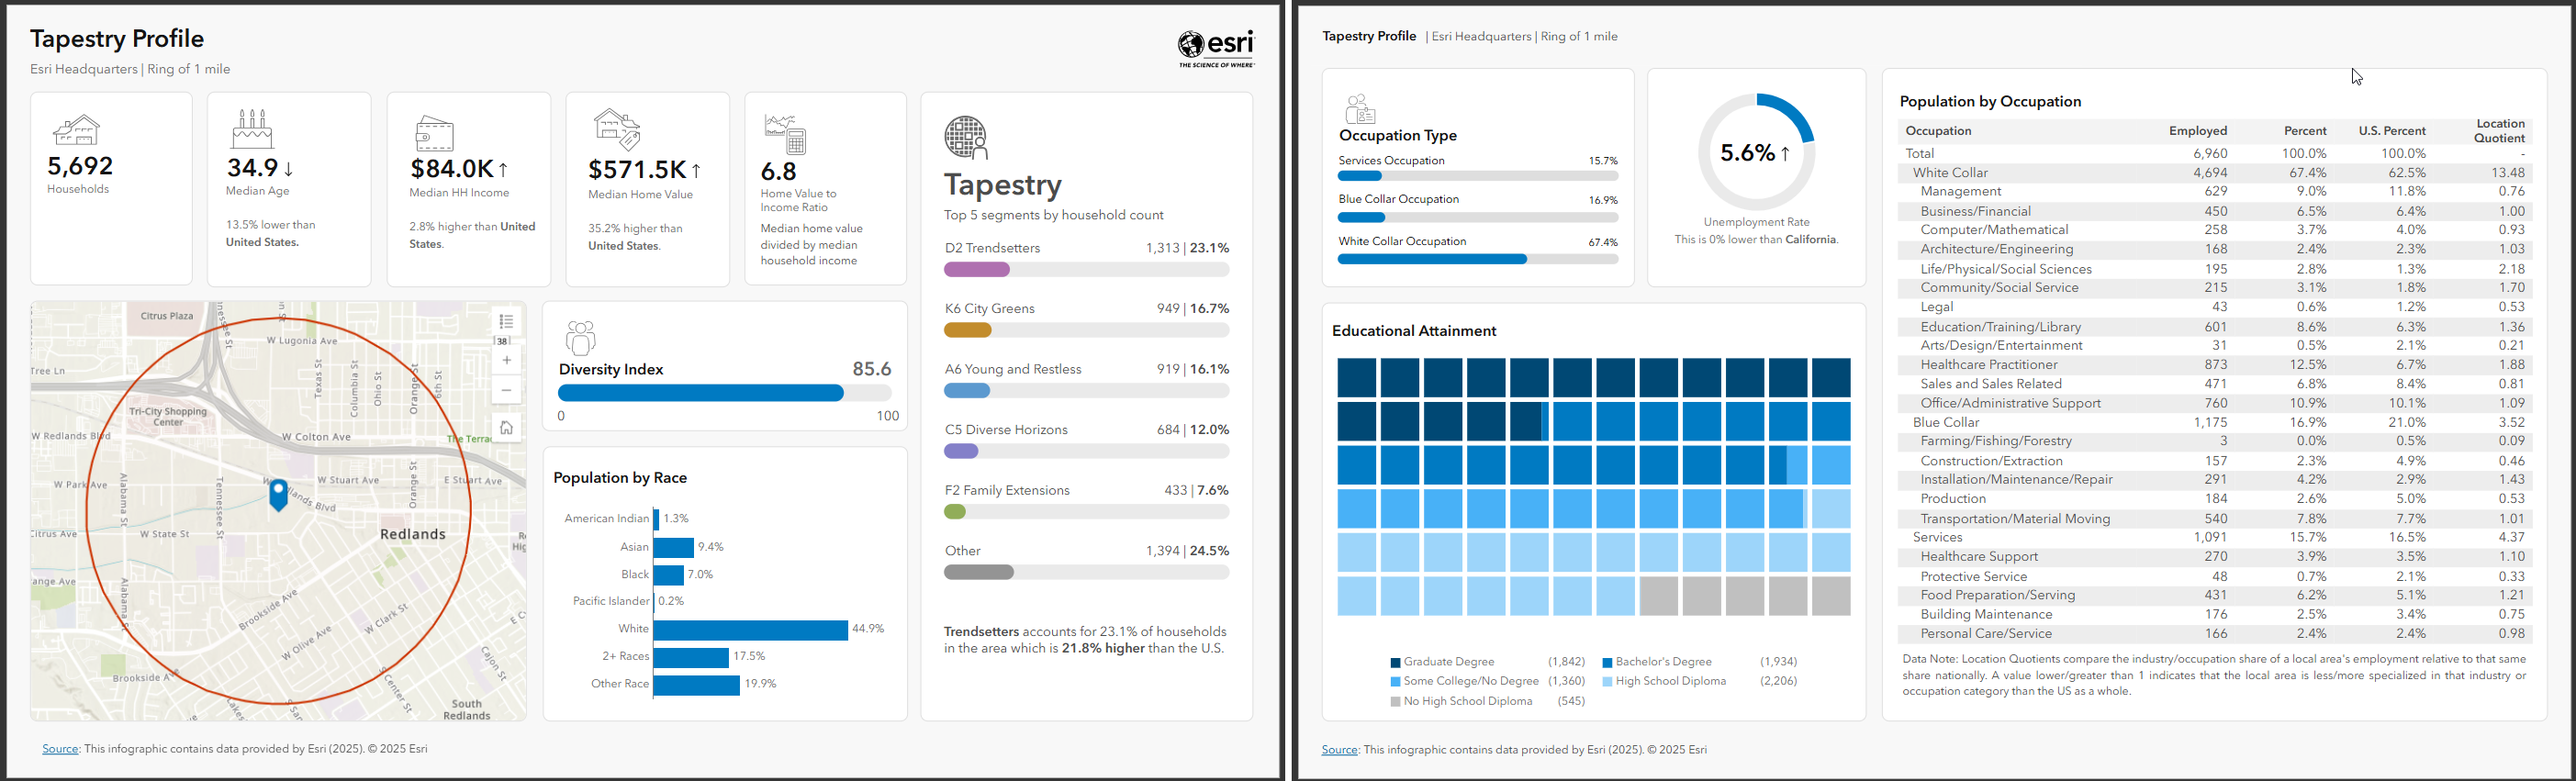Click the Esri logo
Image resolution: width=2576 pixels, height=781 pixels.
[x=1216, y=48]
